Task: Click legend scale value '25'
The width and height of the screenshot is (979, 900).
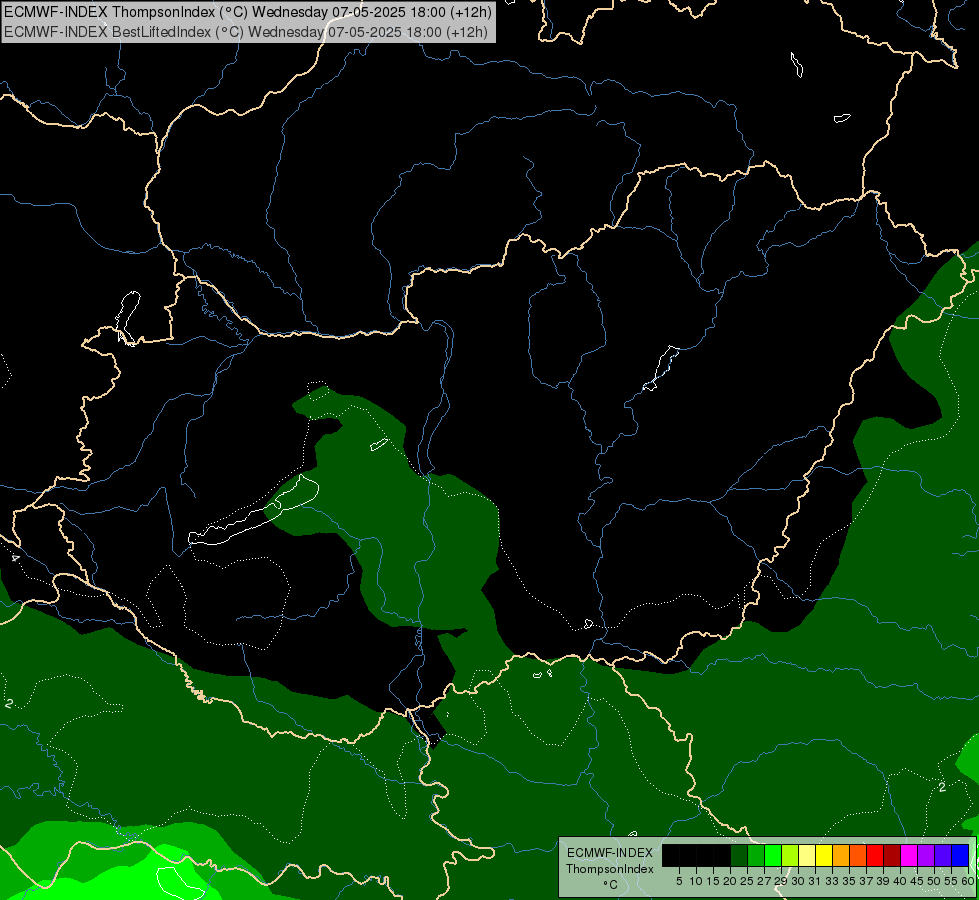Action: pos(747,881)
